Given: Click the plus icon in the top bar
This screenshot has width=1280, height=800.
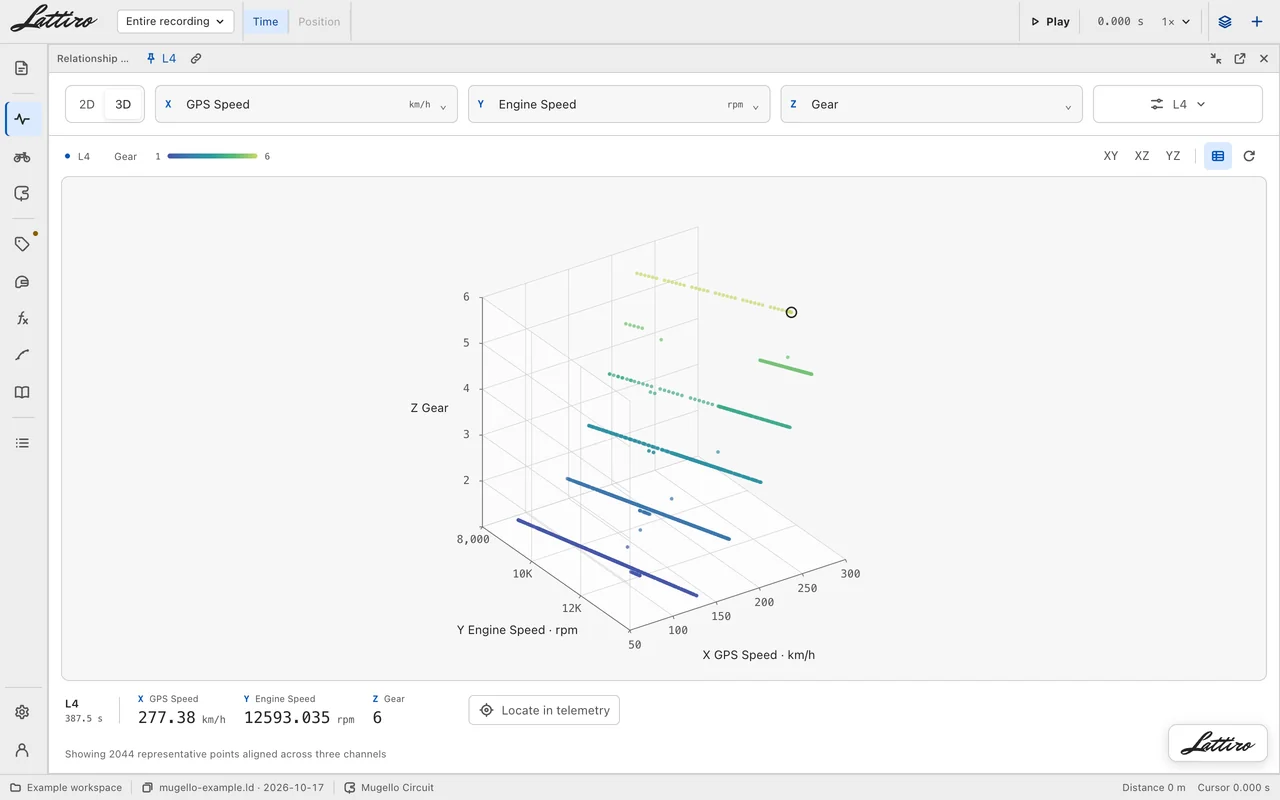Looking at the screenshot, I should (x=1257, y=21).
